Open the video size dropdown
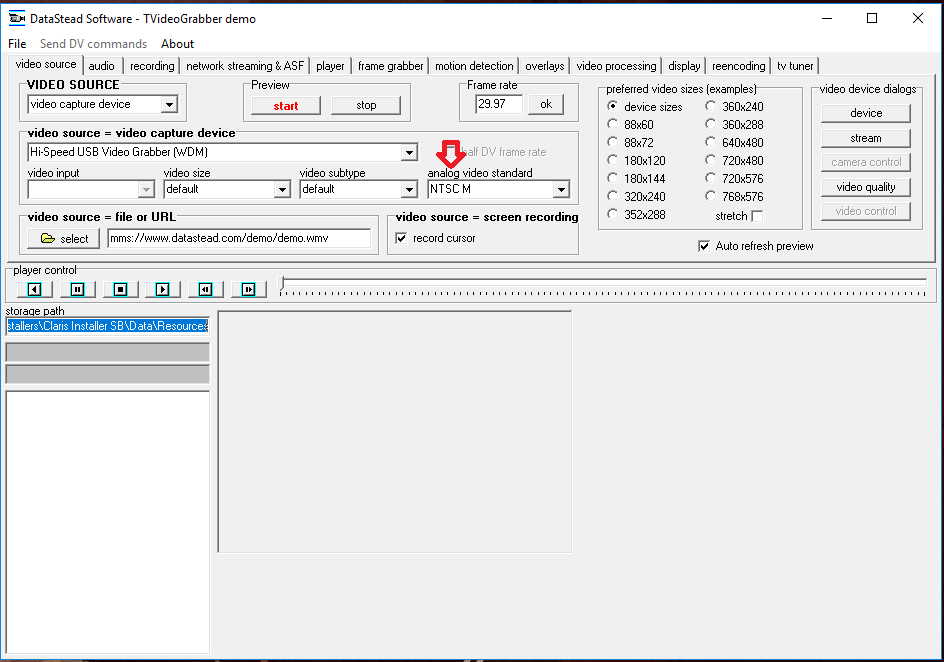944x662 pixels. 282,189
